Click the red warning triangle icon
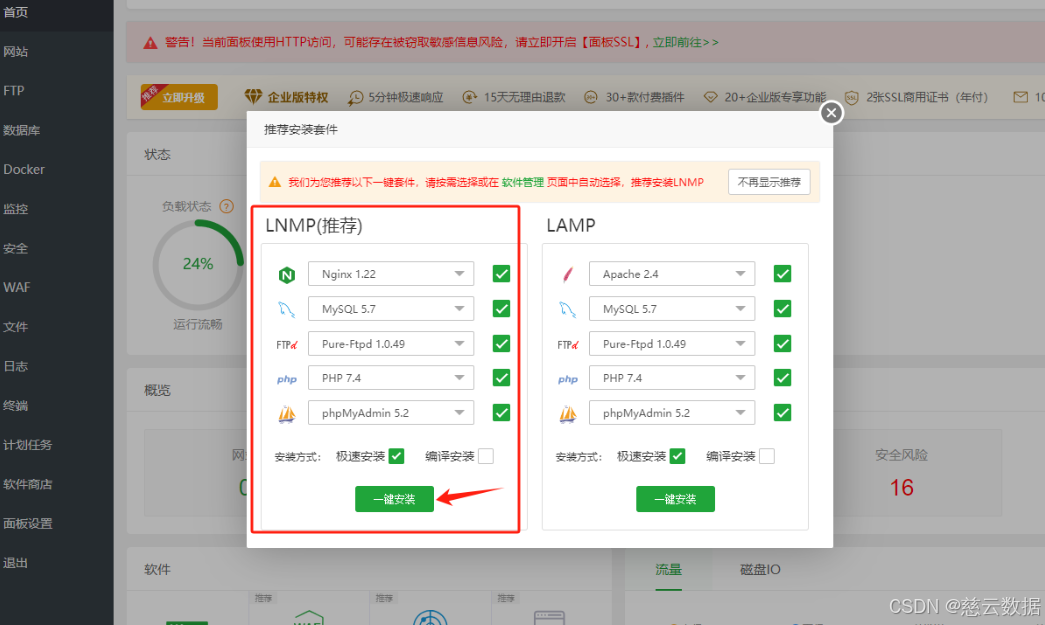The width and height of the screenshot is (1045, 625). coord(151,43)
